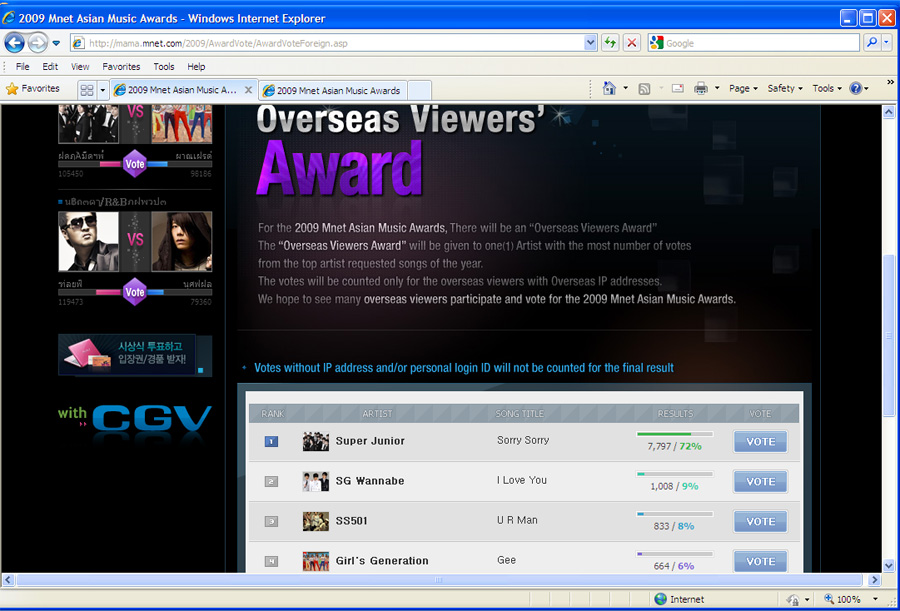The height and width of the screenshot is (611, 900).
Task: Vote for SS501
Action: pos(761,521)
